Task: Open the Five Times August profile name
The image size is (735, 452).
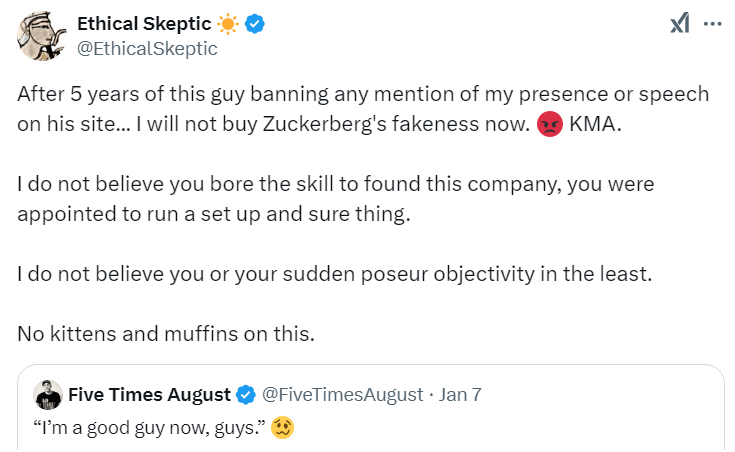Action: 149,395
